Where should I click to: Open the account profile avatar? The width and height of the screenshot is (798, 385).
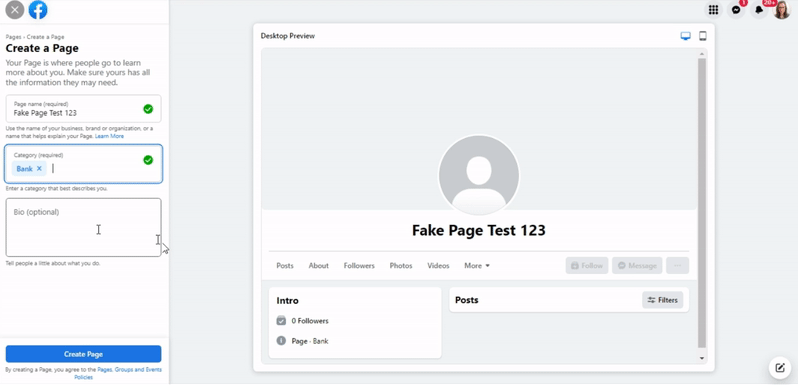point(782,10)
